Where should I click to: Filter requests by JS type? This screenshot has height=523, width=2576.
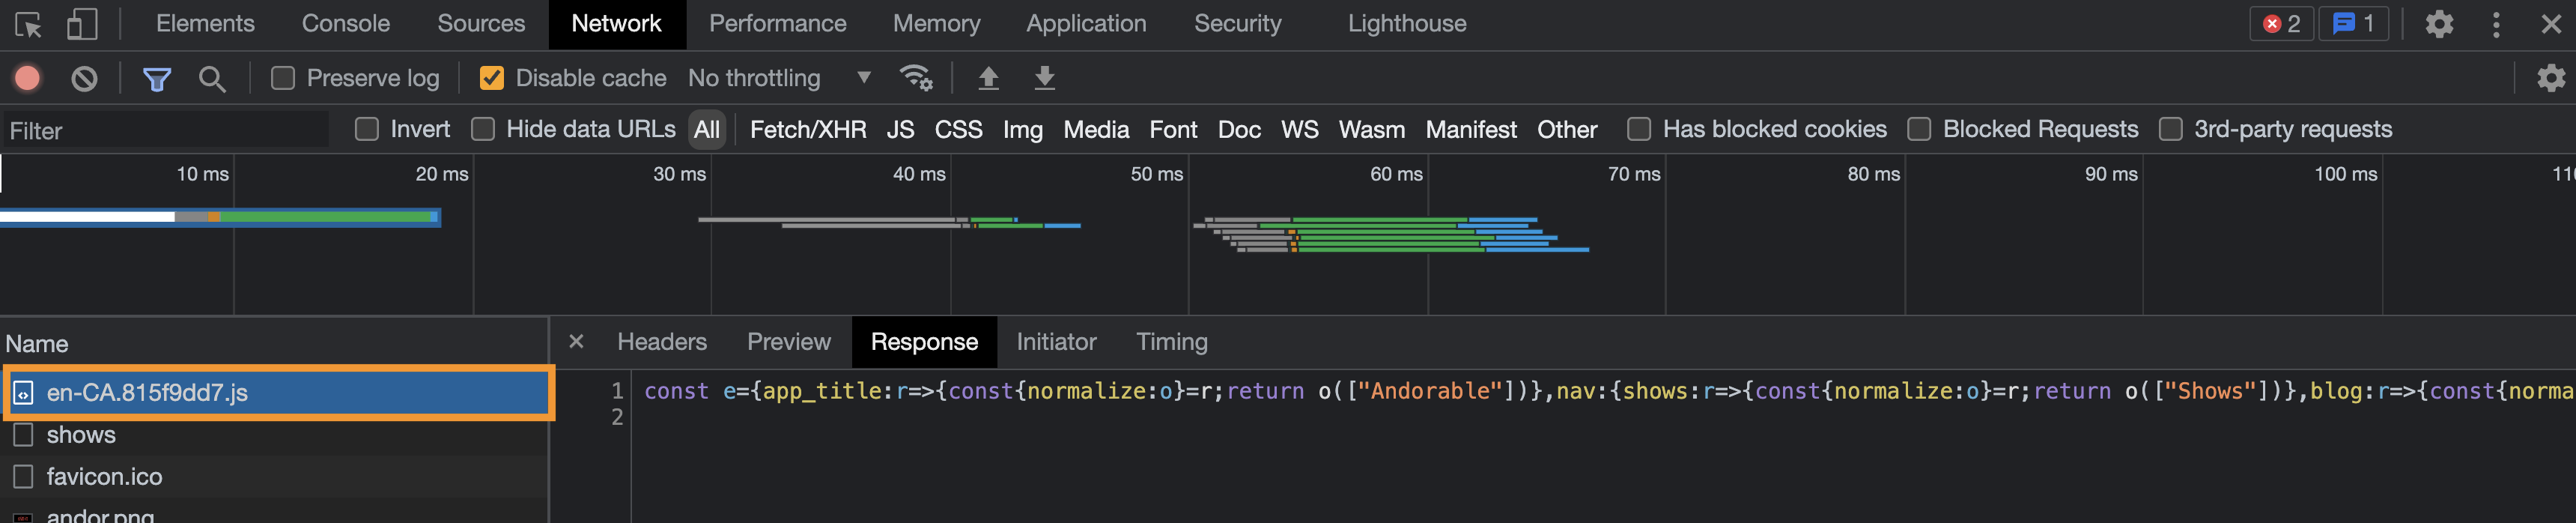[900, 129]
